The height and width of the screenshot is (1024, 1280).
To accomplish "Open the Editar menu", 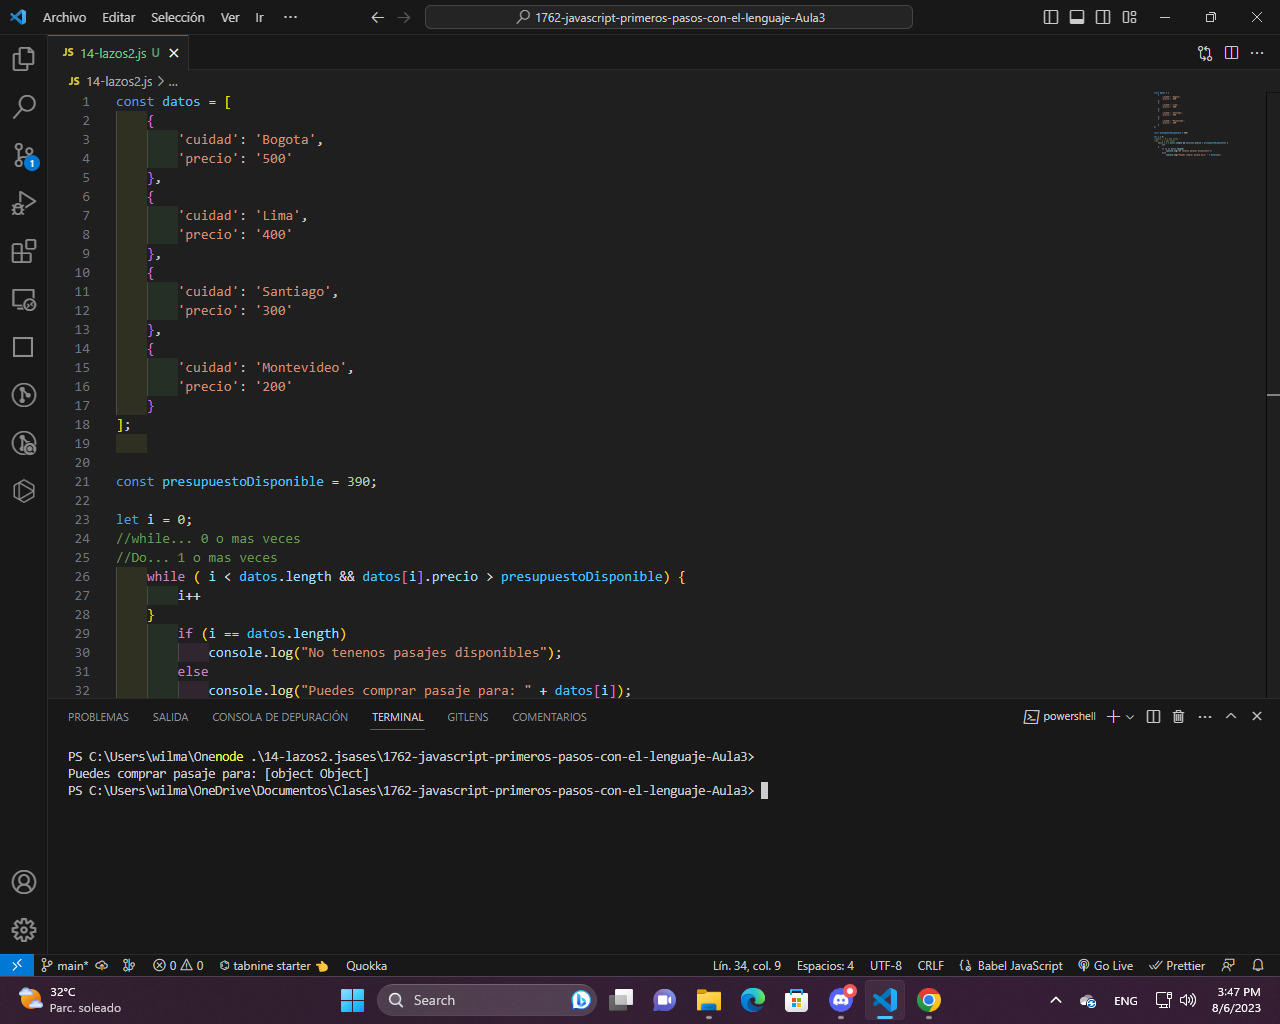I will (x=118, y=17).
